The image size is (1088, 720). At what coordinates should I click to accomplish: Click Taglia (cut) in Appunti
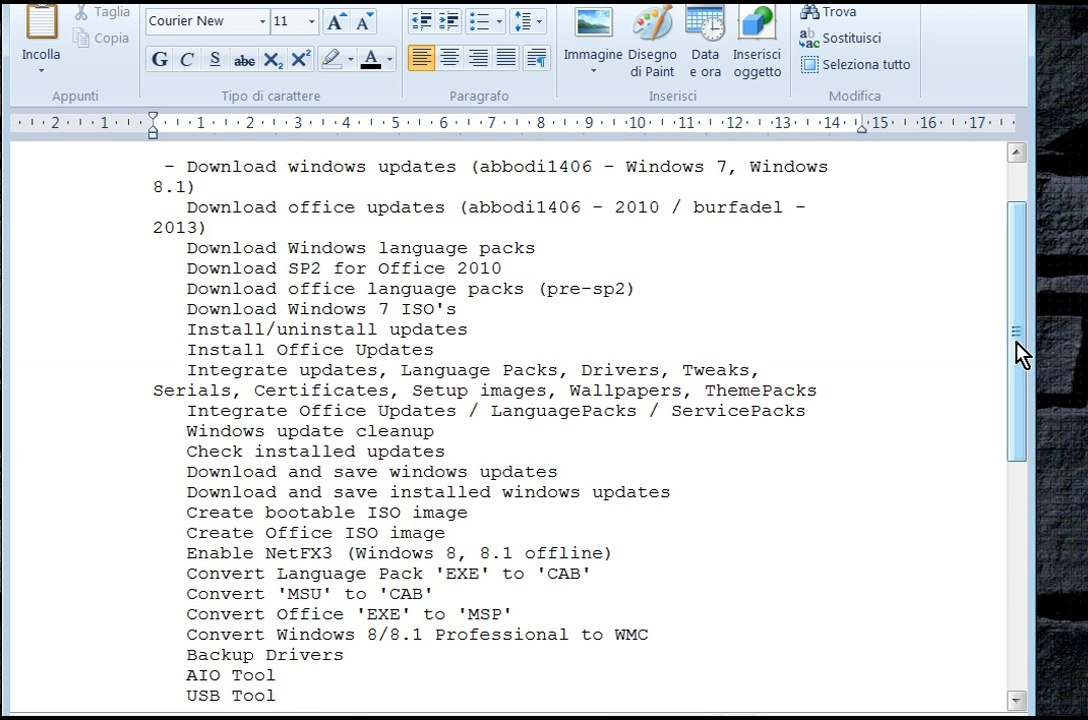102,11
